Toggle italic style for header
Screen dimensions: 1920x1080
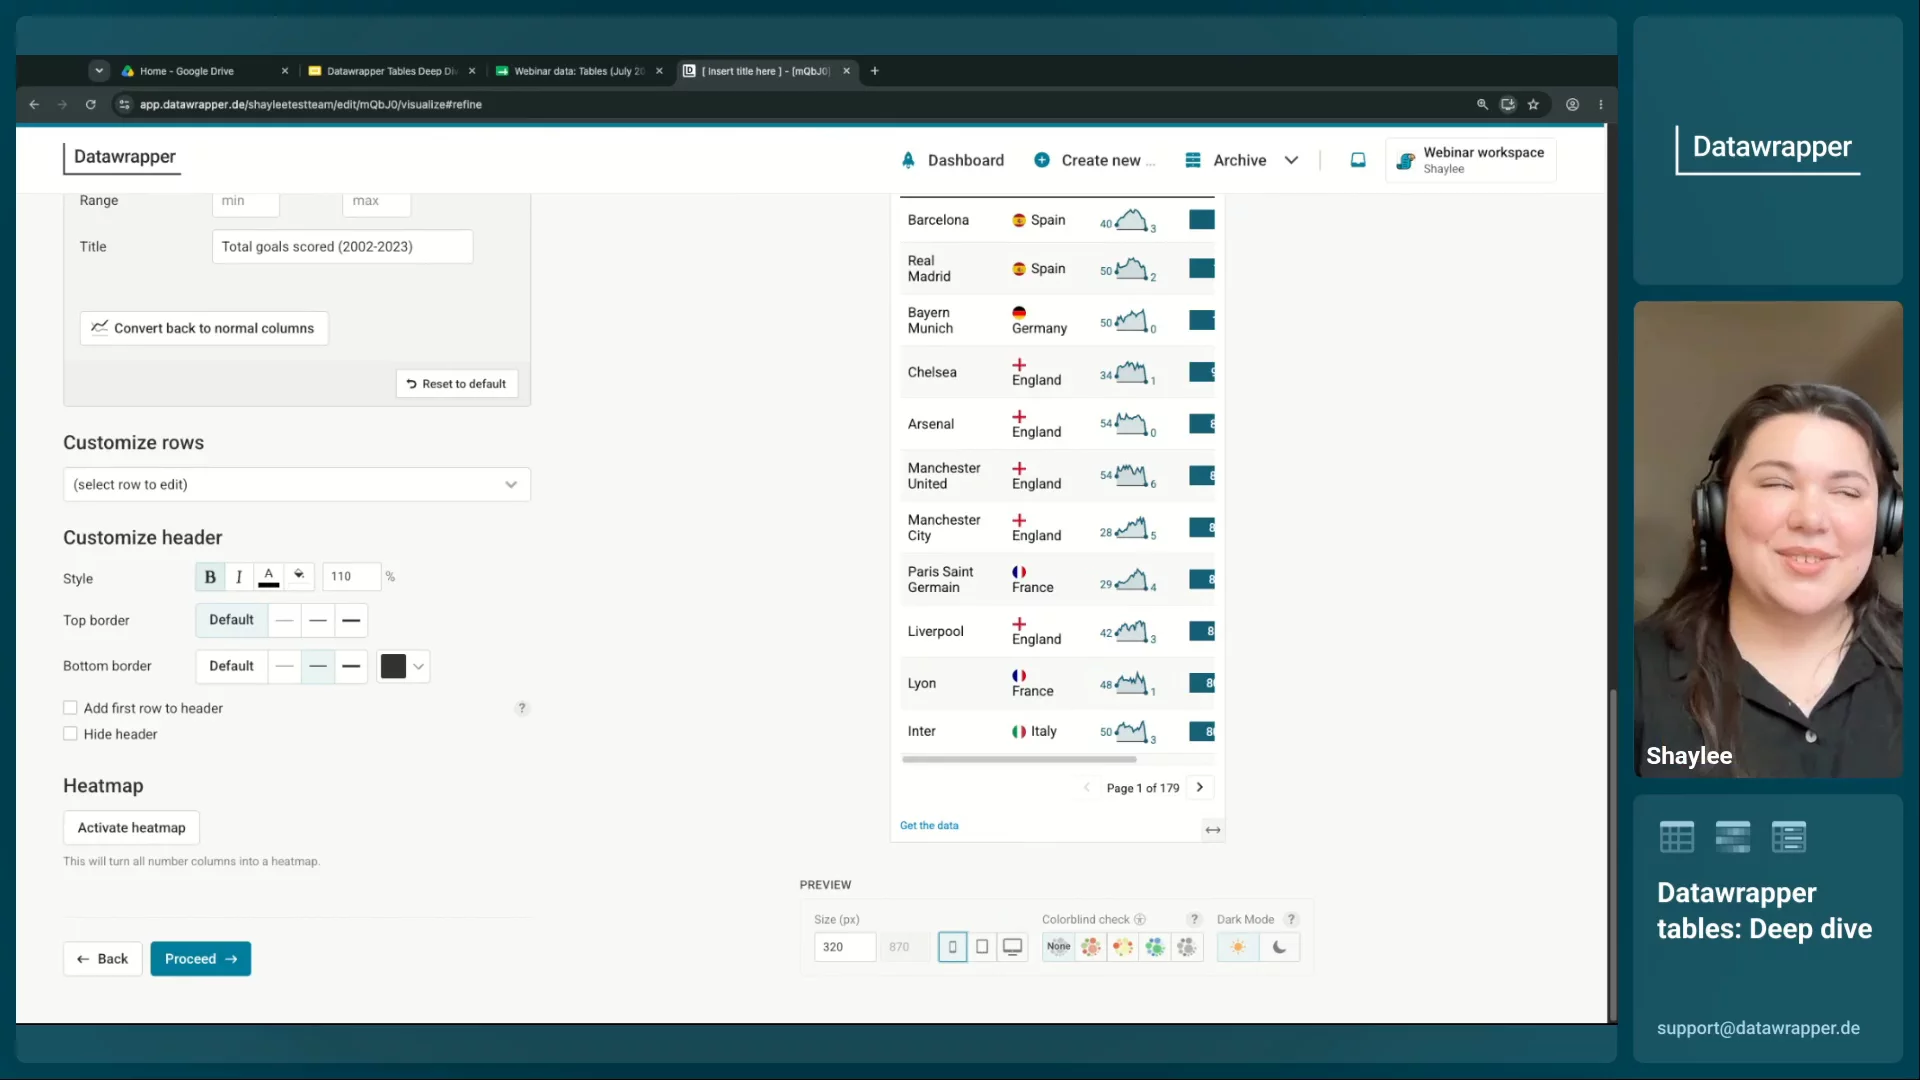pyautogui.click(x=239, y=577)
